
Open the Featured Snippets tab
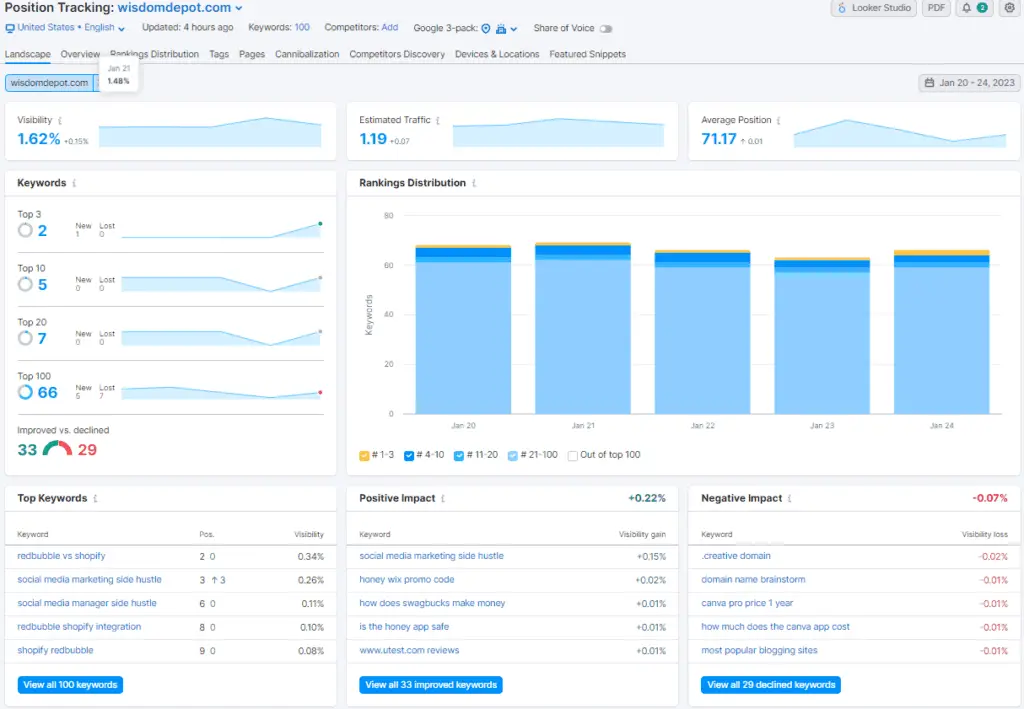click(x=588, y=54)
